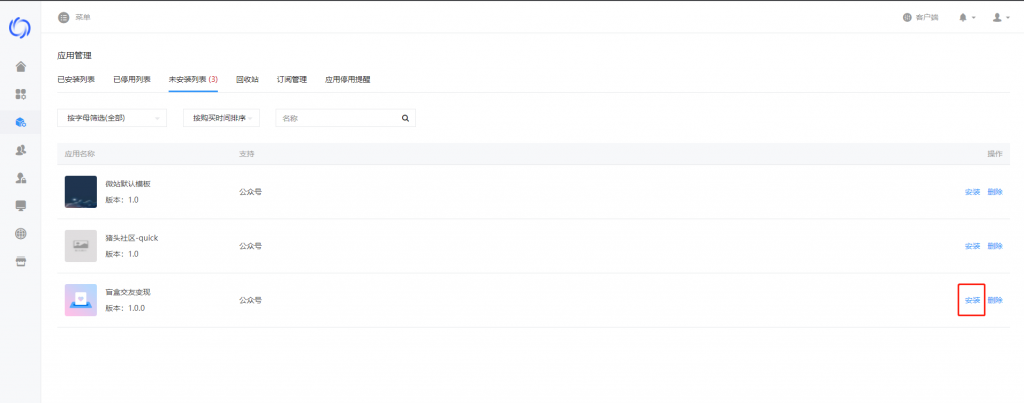Click the 操作 column header

coord(995,154)
